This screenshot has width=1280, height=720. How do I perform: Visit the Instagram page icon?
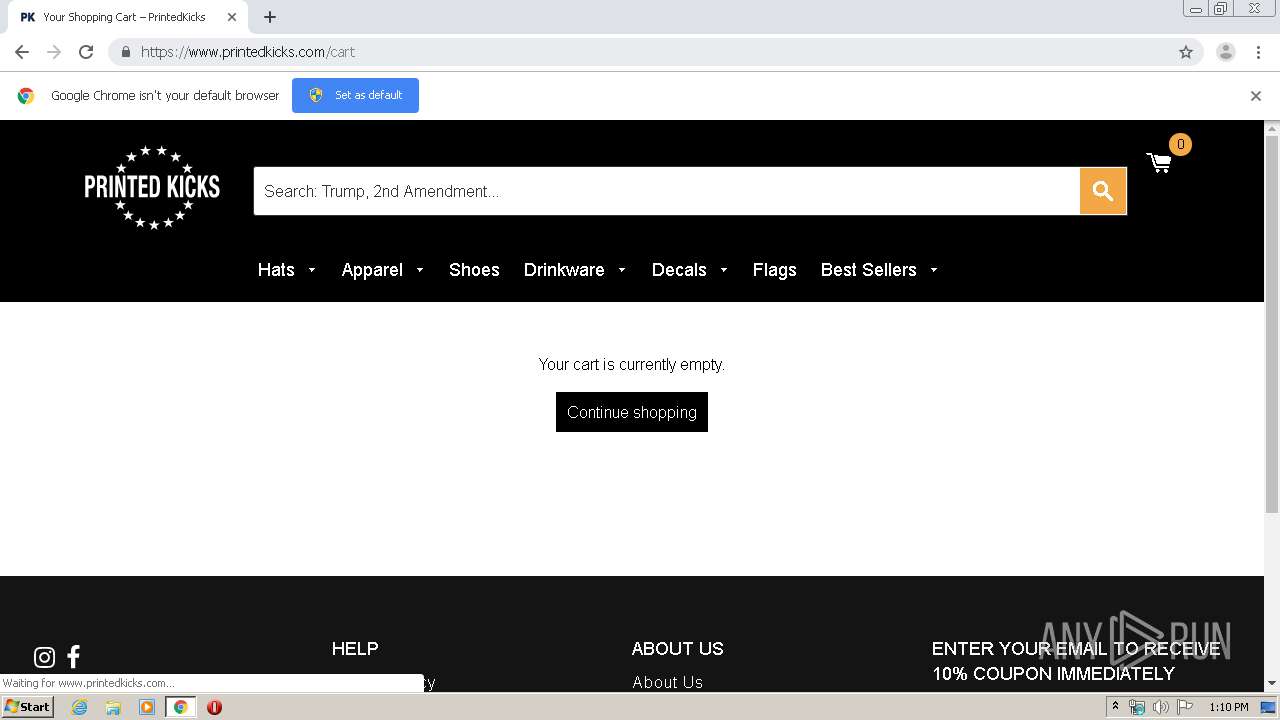(44, 657)
